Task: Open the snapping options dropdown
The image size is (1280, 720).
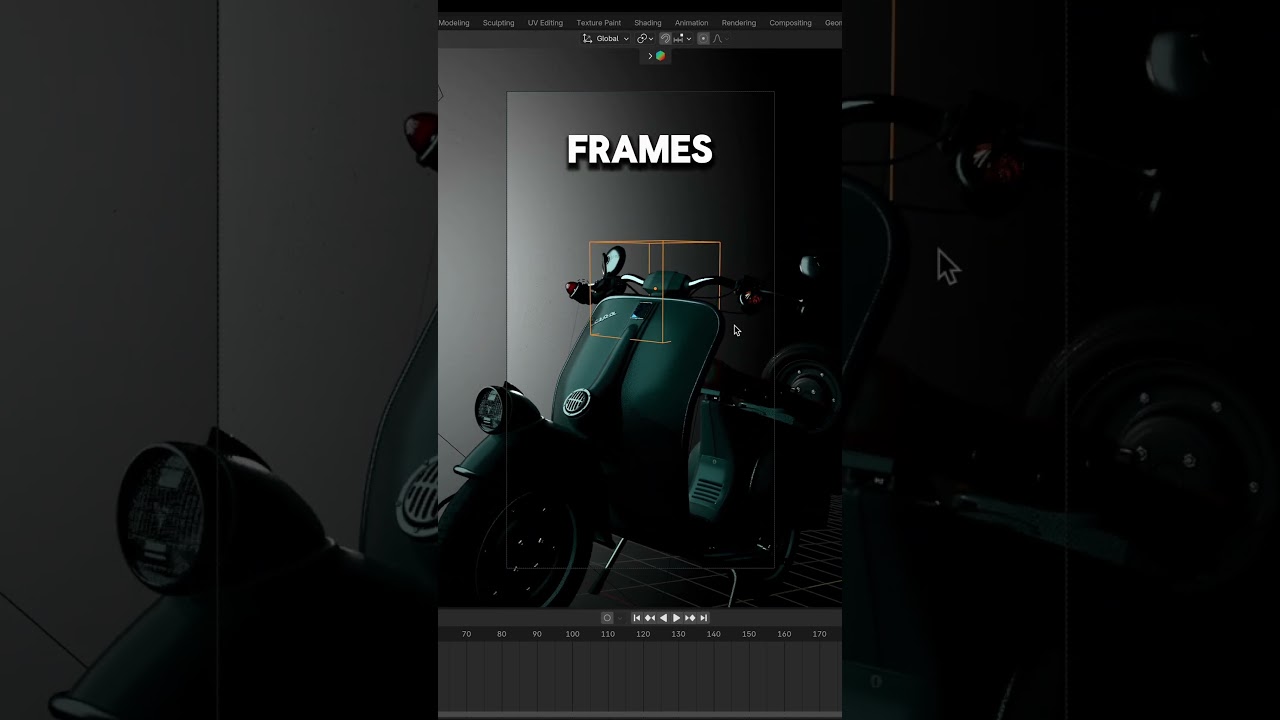Action: pyautogui.click(x=683, y=39)
